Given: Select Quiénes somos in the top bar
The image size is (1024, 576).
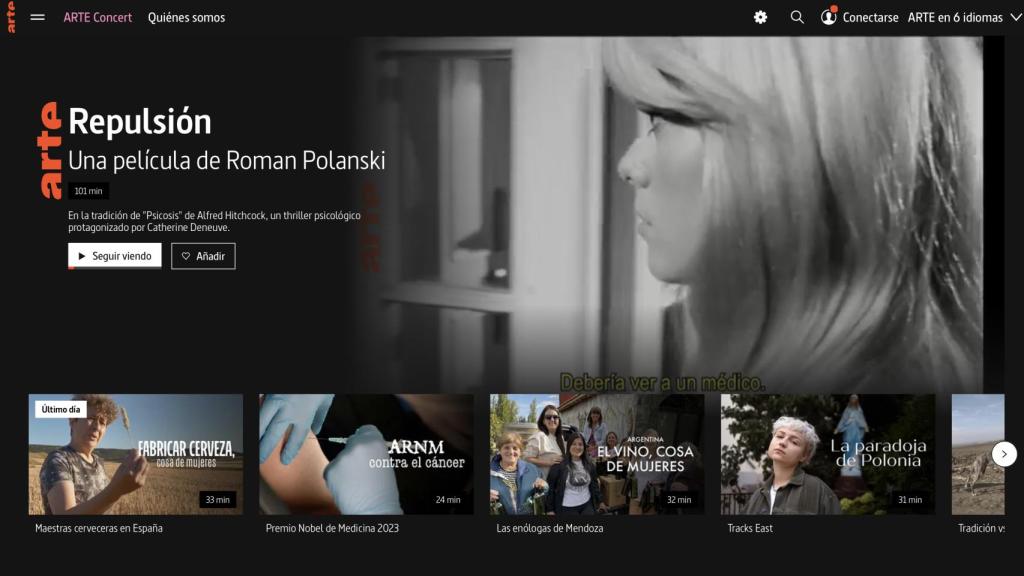Looking at the screenshot, I should 187,17.
